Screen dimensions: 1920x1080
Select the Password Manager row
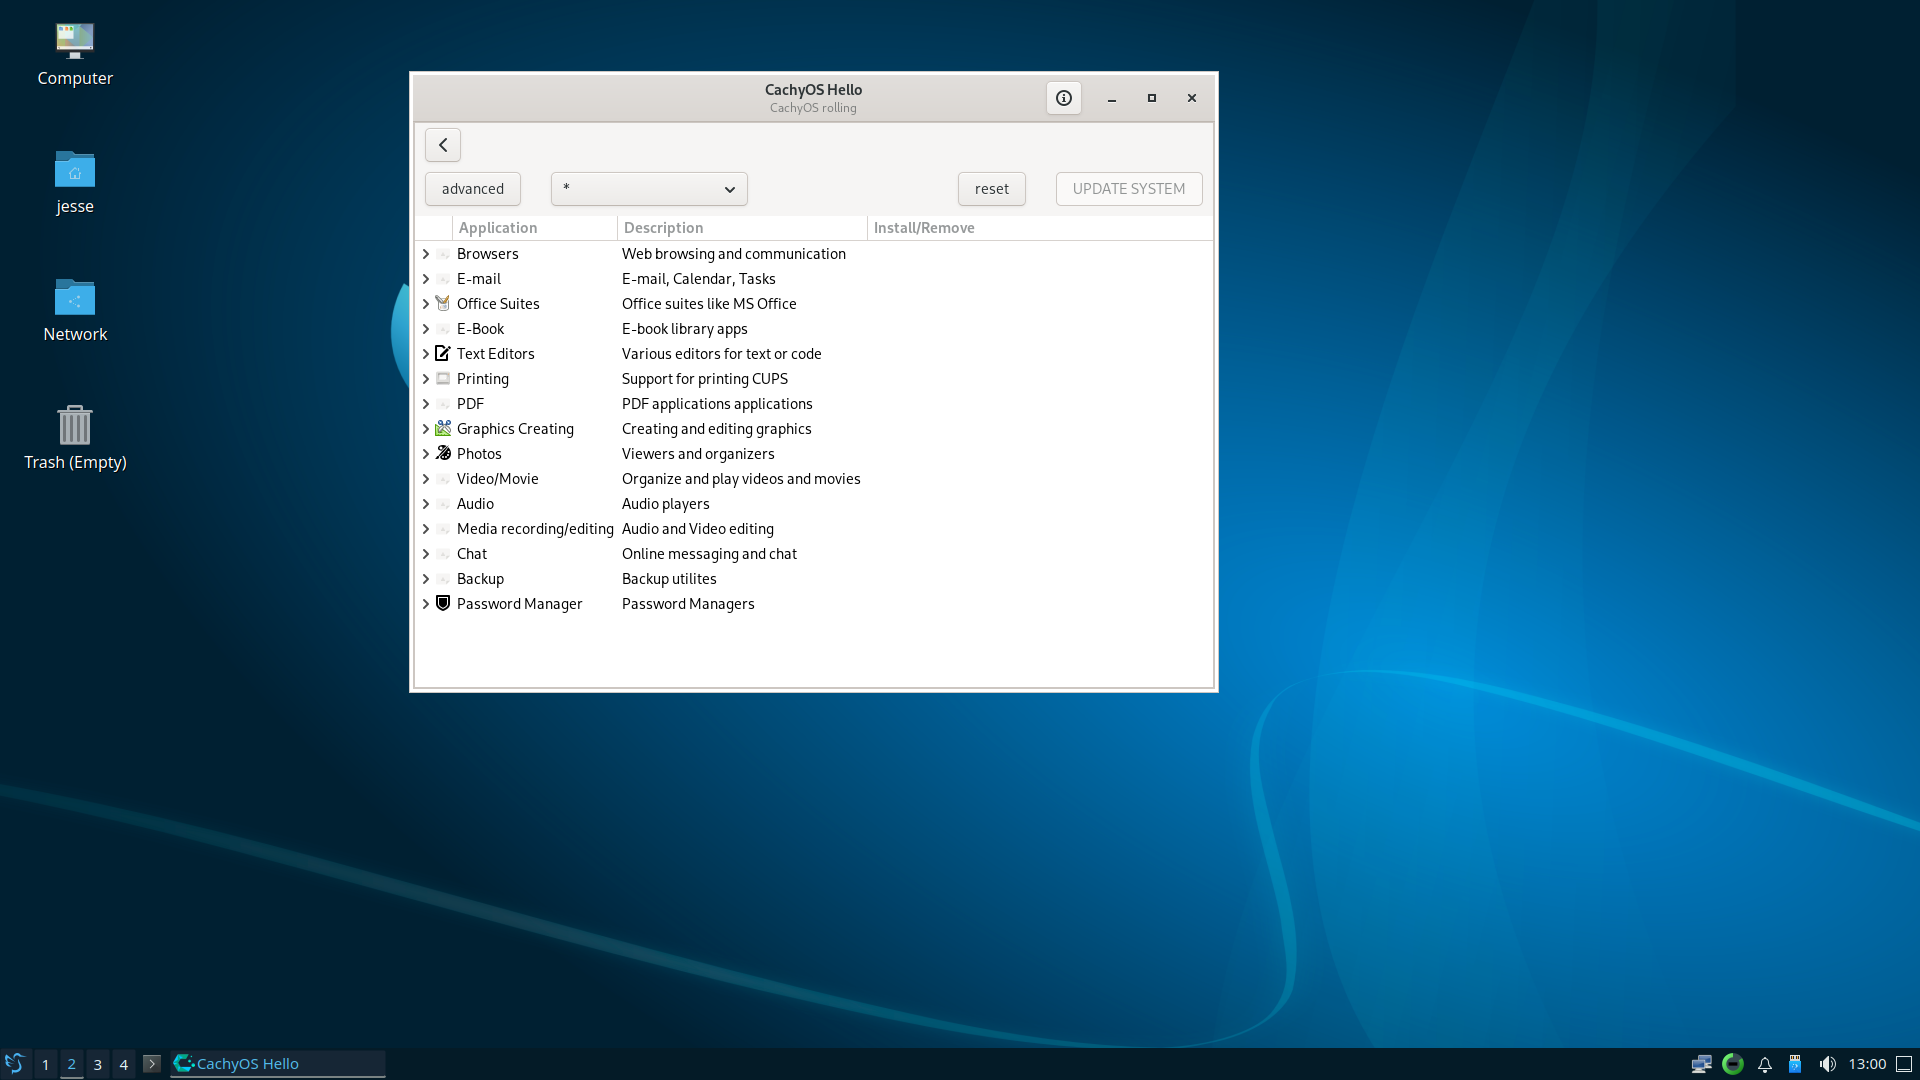click(814, 604)
